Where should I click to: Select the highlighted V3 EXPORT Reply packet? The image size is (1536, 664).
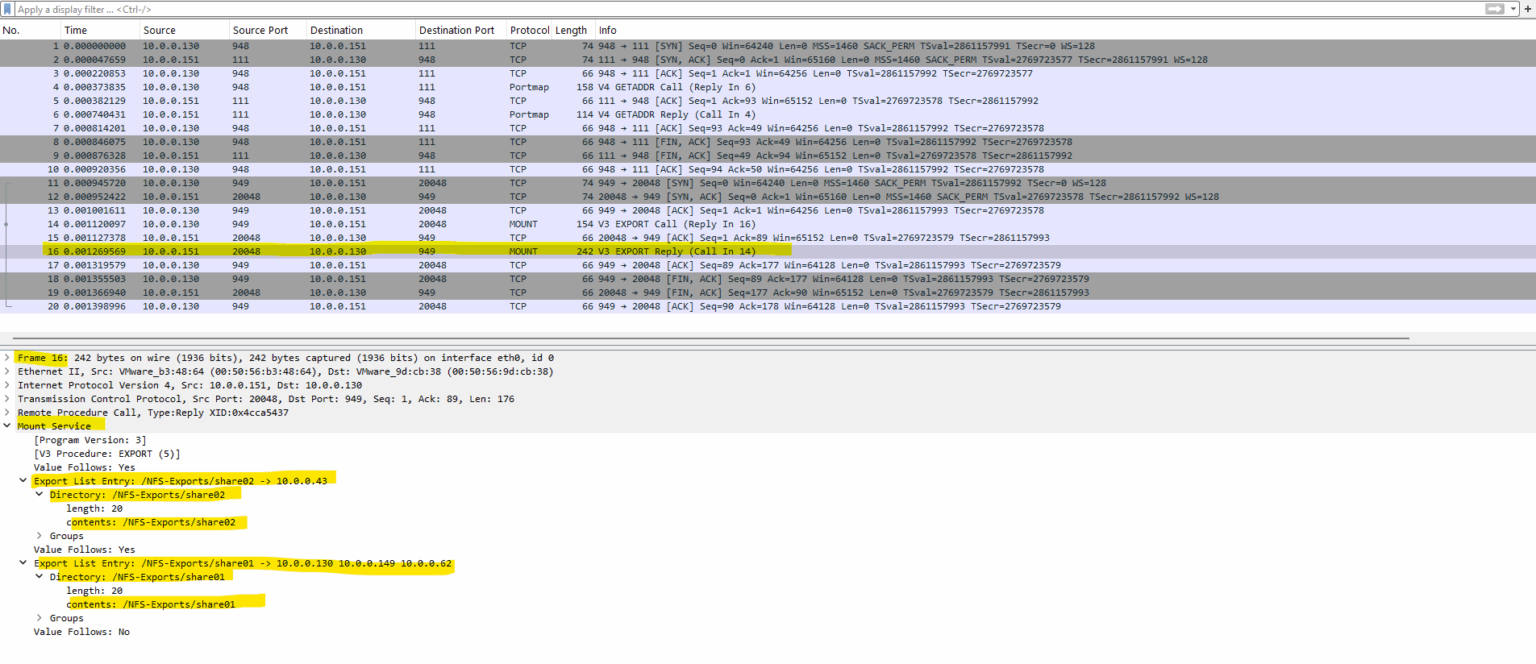coord(400,251)
